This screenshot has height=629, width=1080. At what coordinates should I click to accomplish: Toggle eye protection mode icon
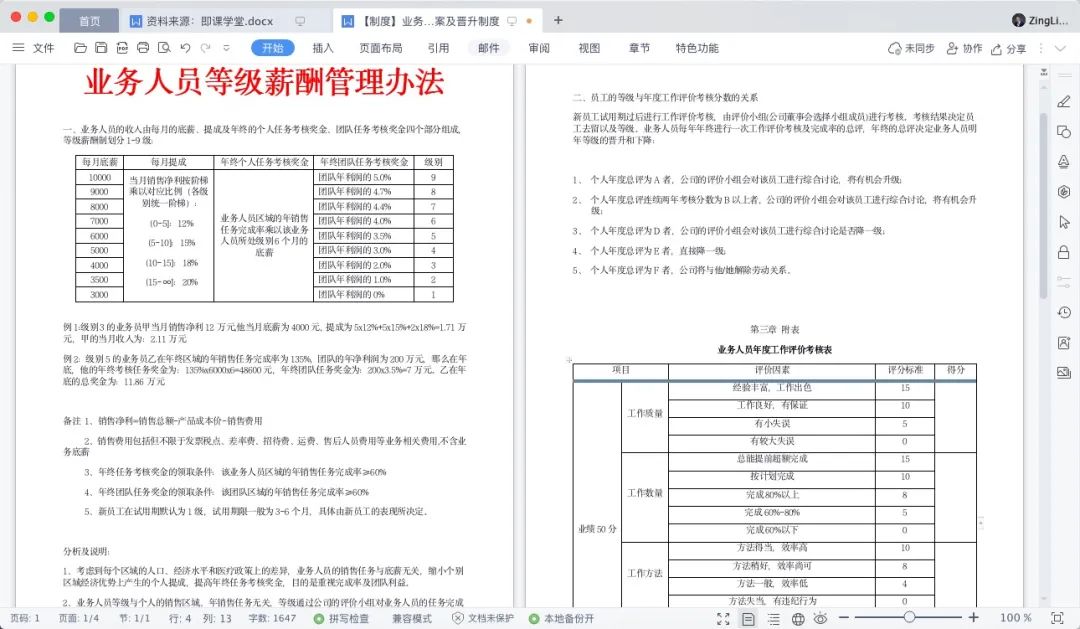tap(820, 618)
